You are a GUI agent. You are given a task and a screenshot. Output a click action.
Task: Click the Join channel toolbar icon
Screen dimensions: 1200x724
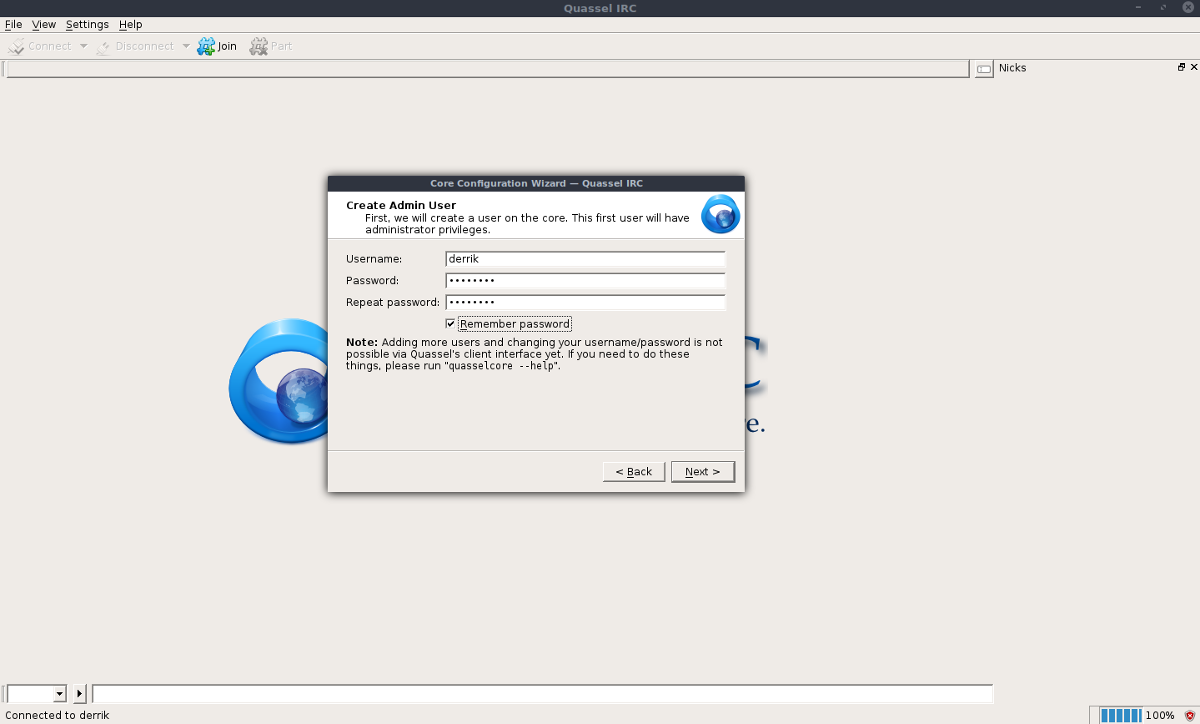(x=206, y=46)
